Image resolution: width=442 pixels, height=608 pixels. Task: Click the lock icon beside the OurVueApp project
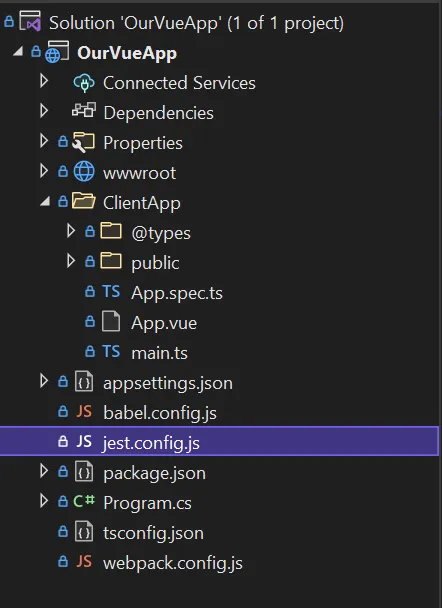pyautogui.click(x=36, y=51)
